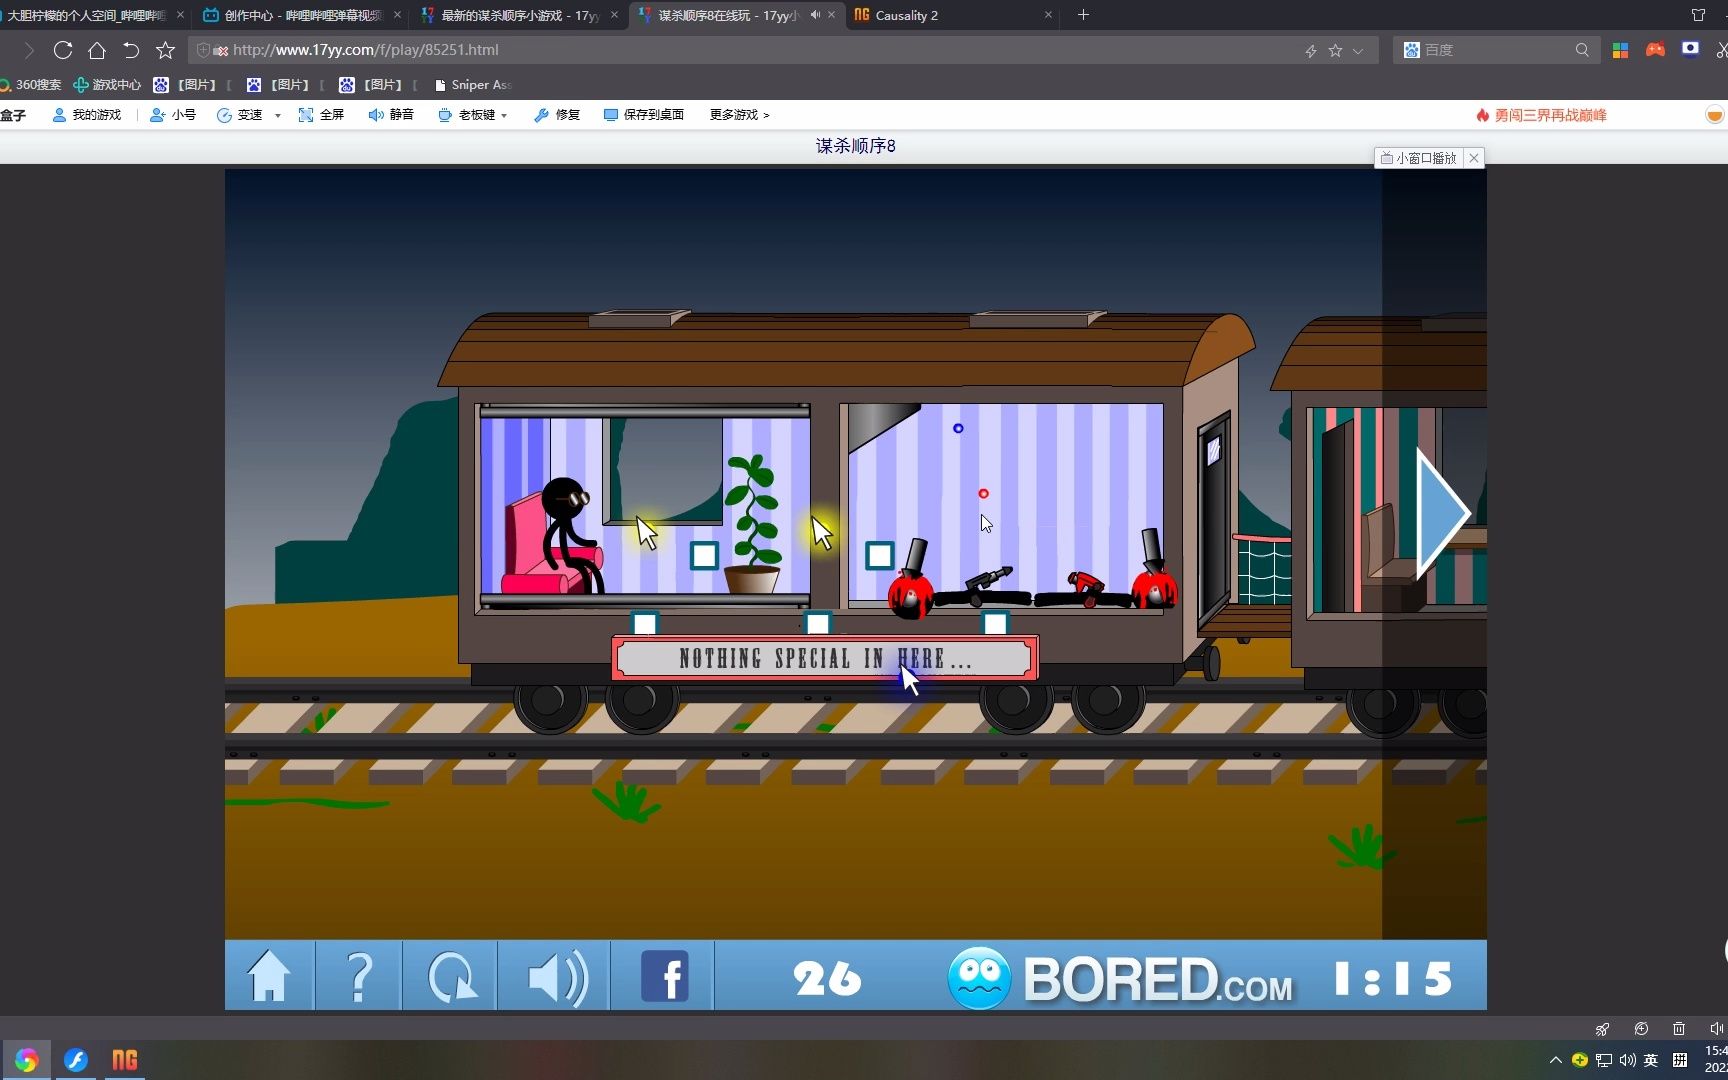
Task: Go to the game's home menu
Action: pyautogui.click(x=269, y=976)
